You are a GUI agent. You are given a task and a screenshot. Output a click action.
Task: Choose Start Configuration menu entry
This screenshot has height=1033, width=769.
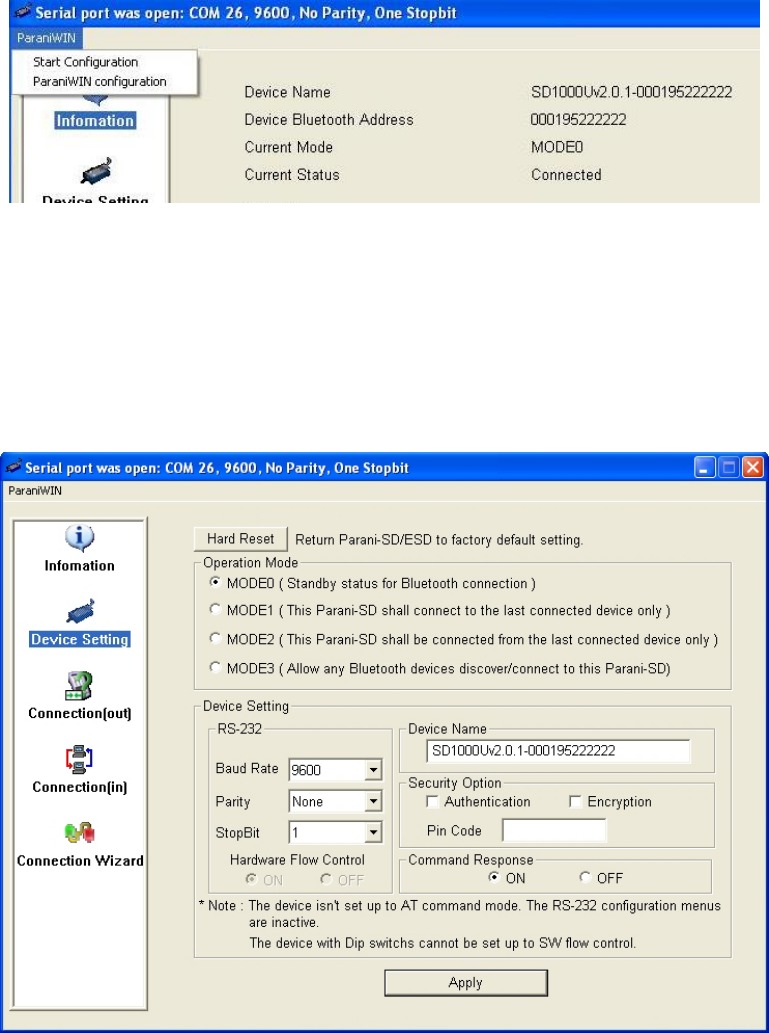tap(86, 62)
